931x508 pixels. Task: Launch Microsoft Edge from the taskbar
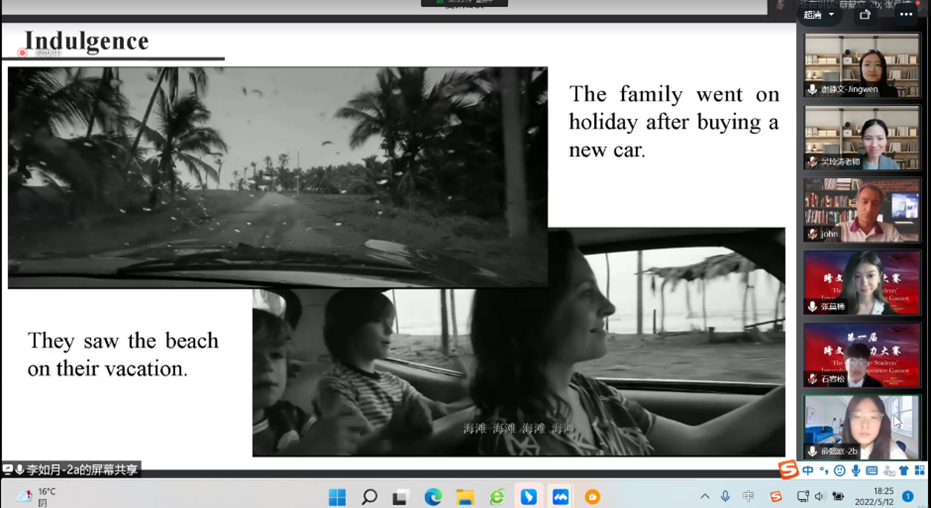[433, 496]
